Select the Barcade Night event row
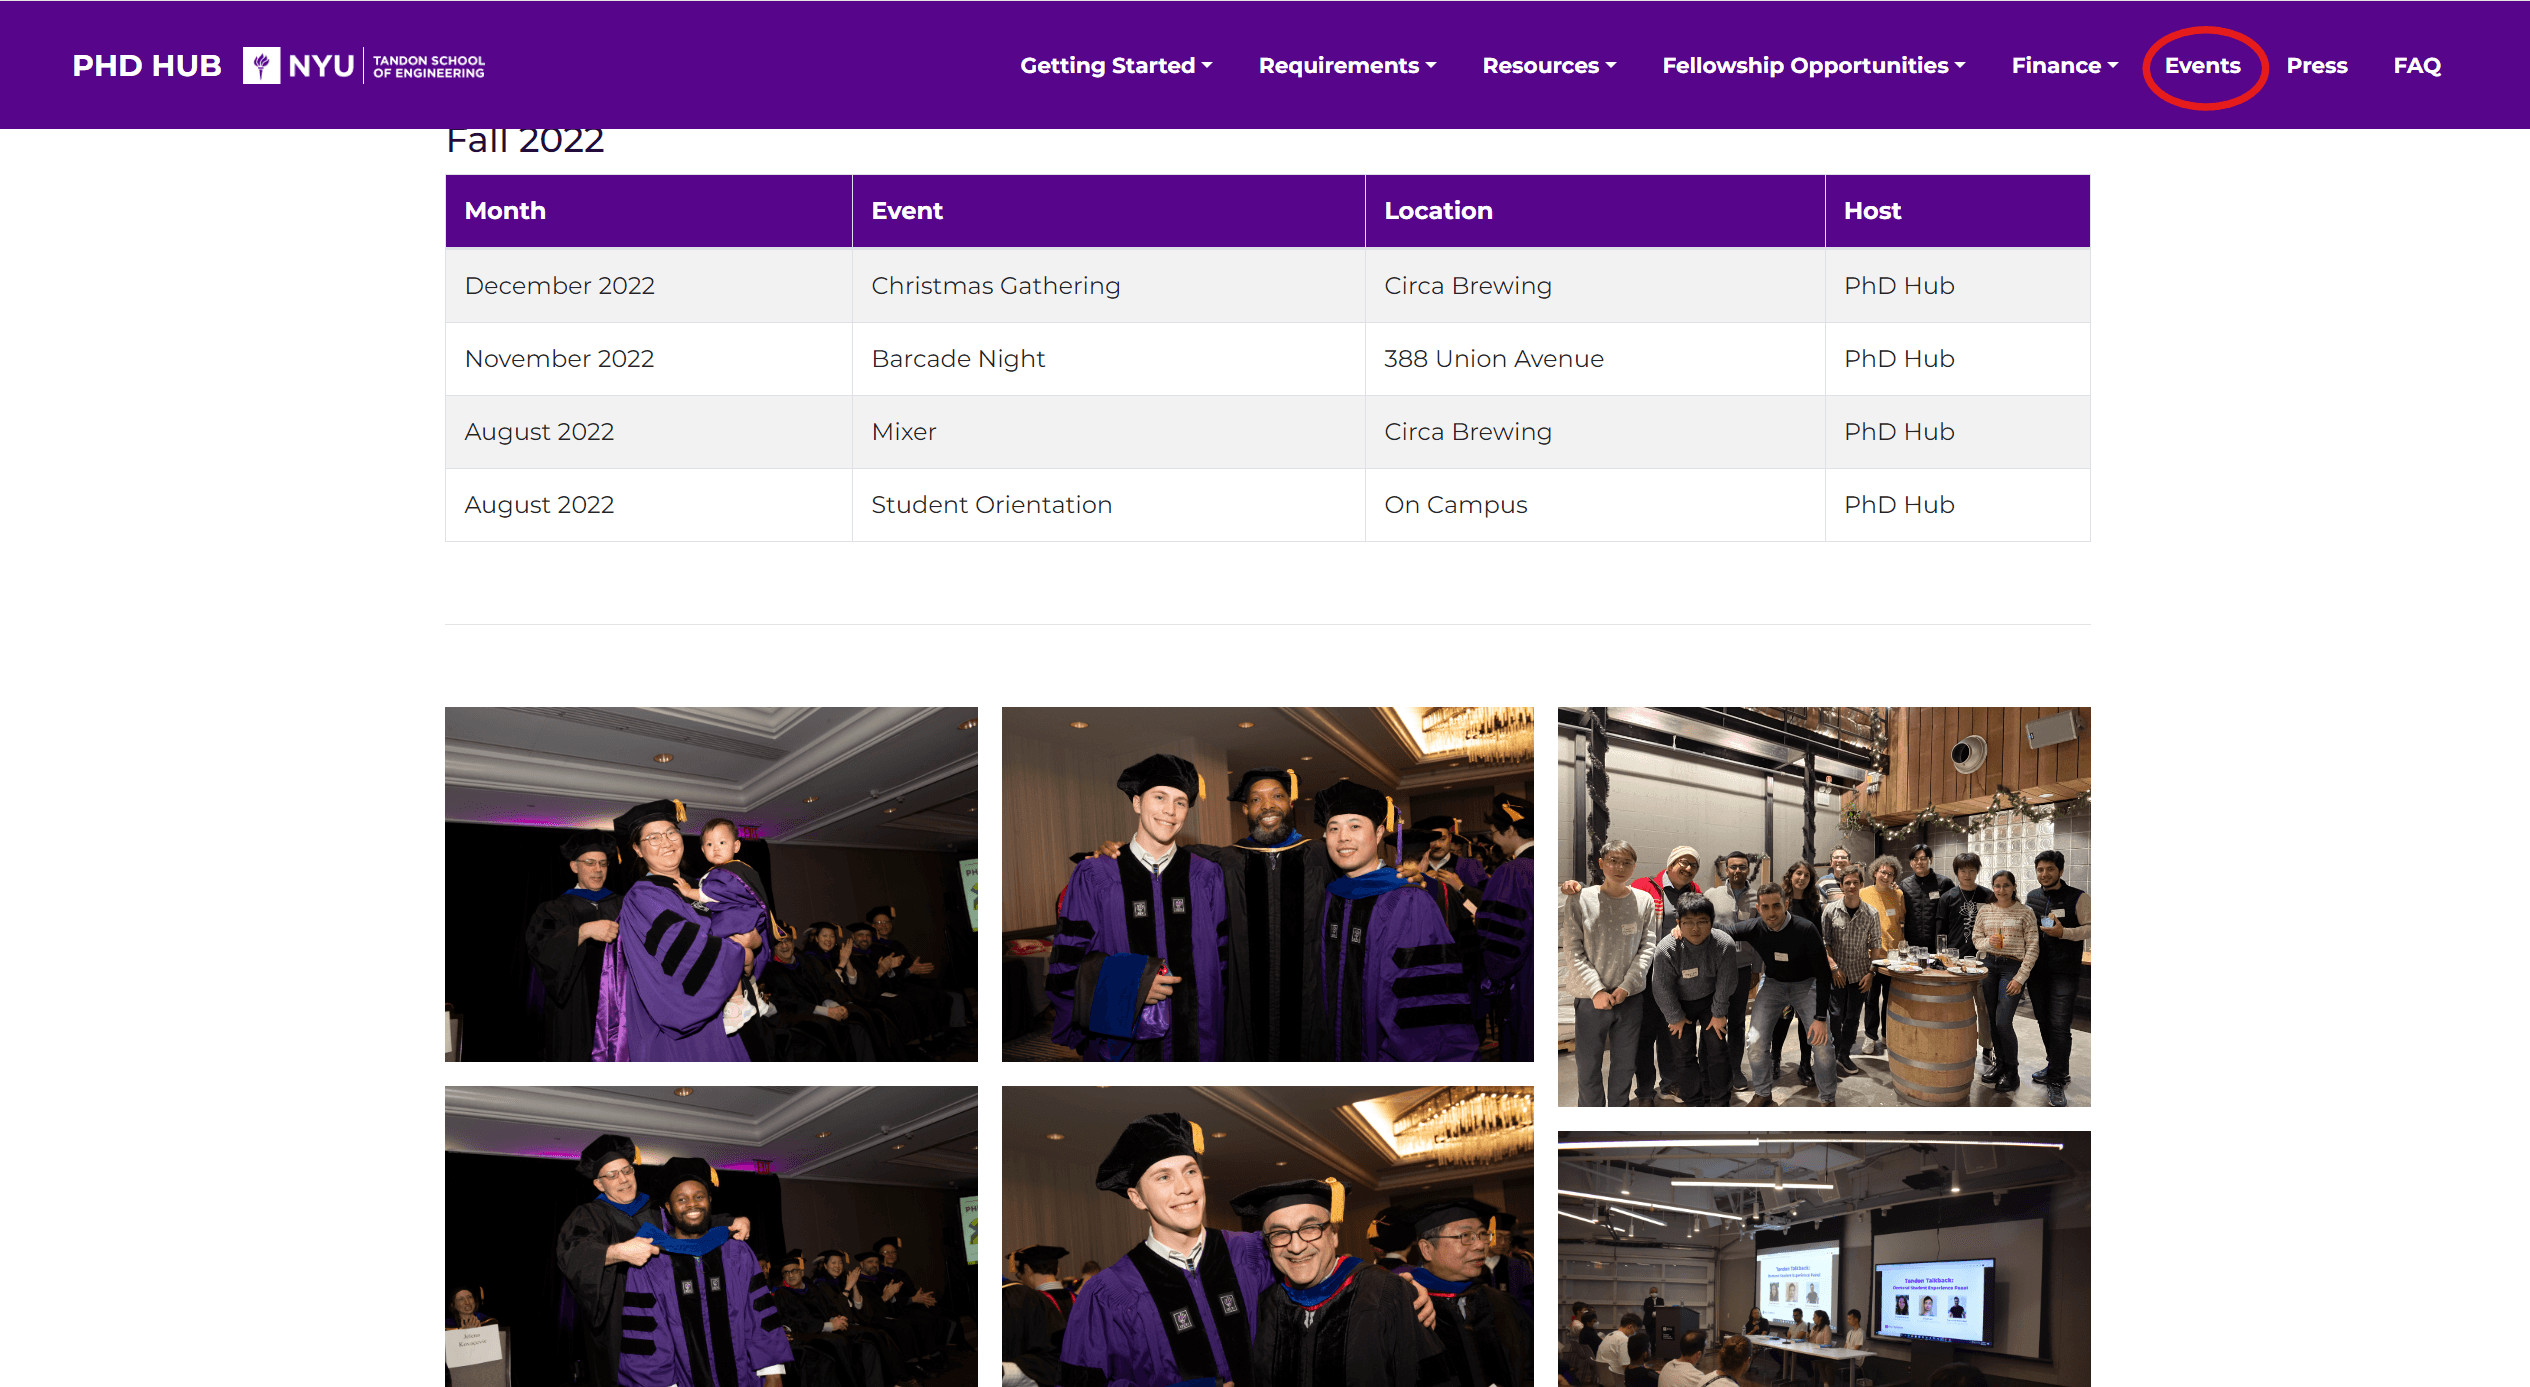The width and height of the screenshot is (2530, 1387). pos(958,359)
